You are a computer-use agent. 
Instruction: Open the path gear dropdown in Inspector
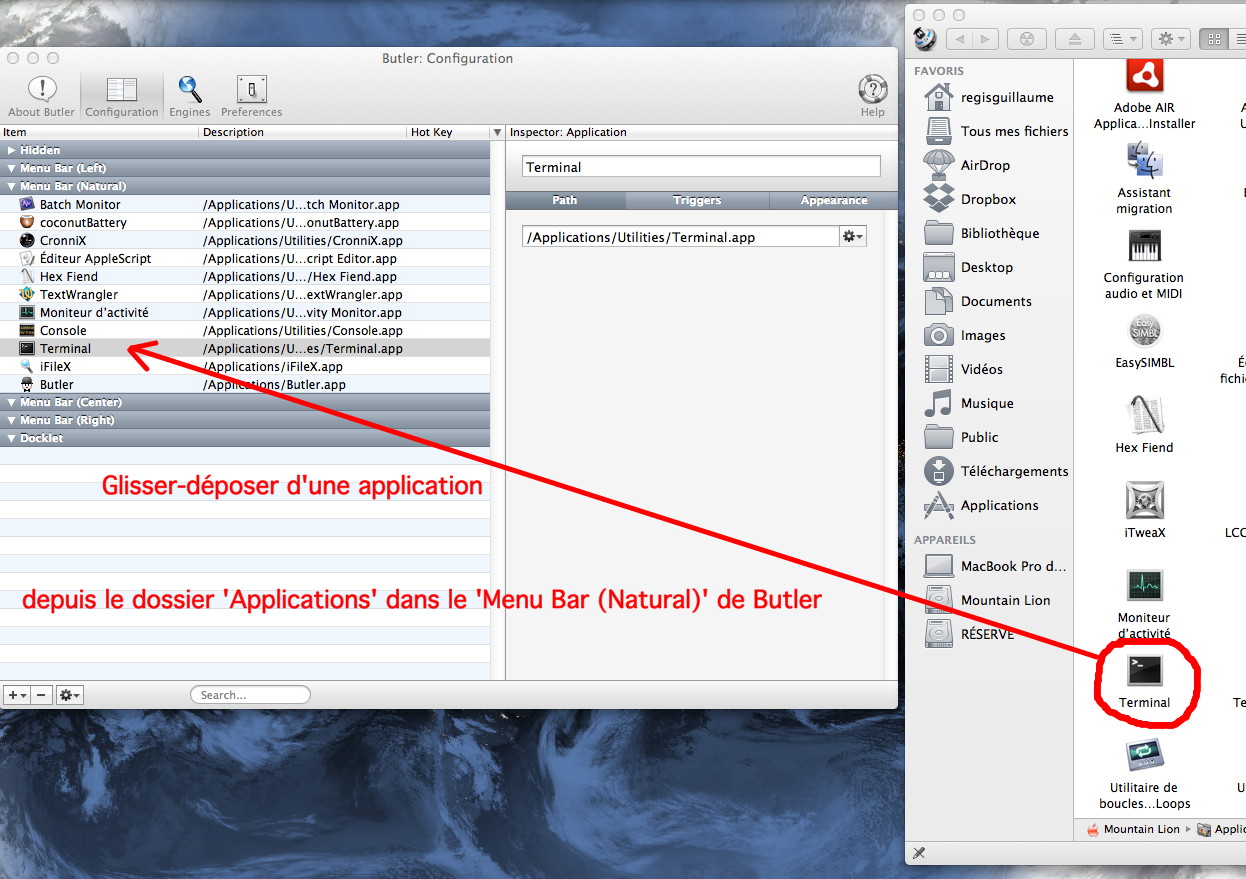click(852, 237)
